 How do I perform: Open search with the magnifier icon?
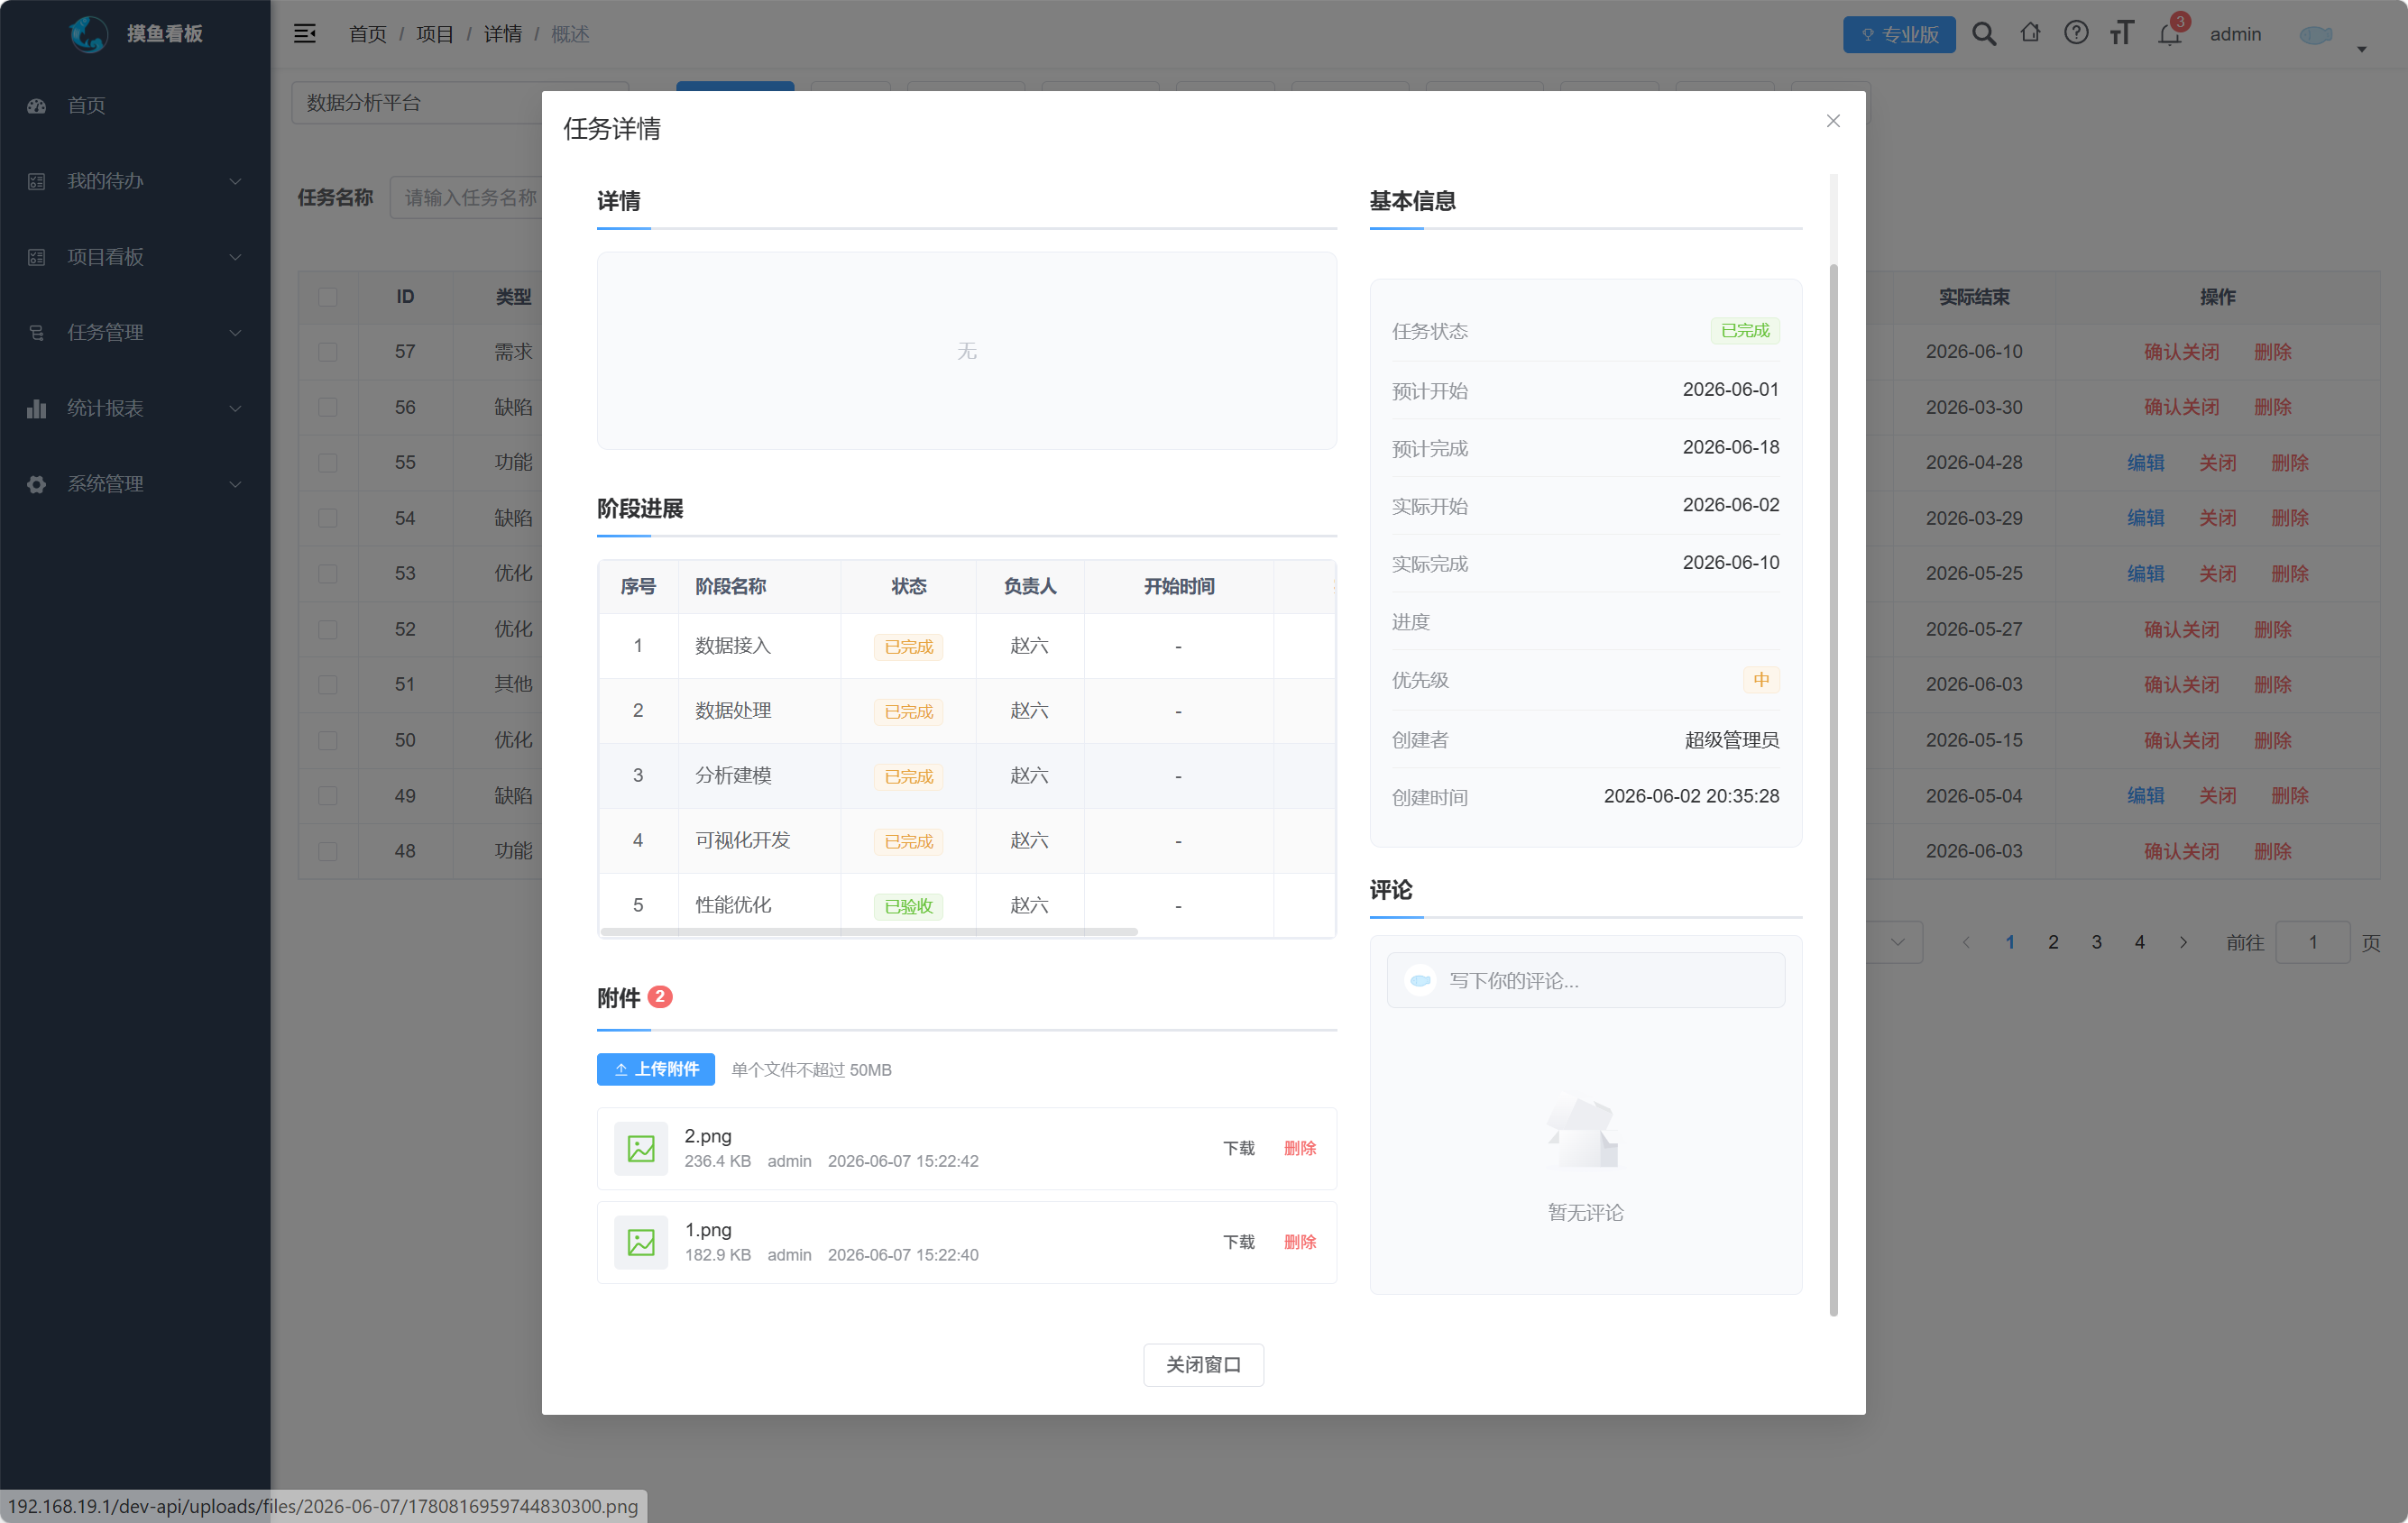click(1984, 34)
